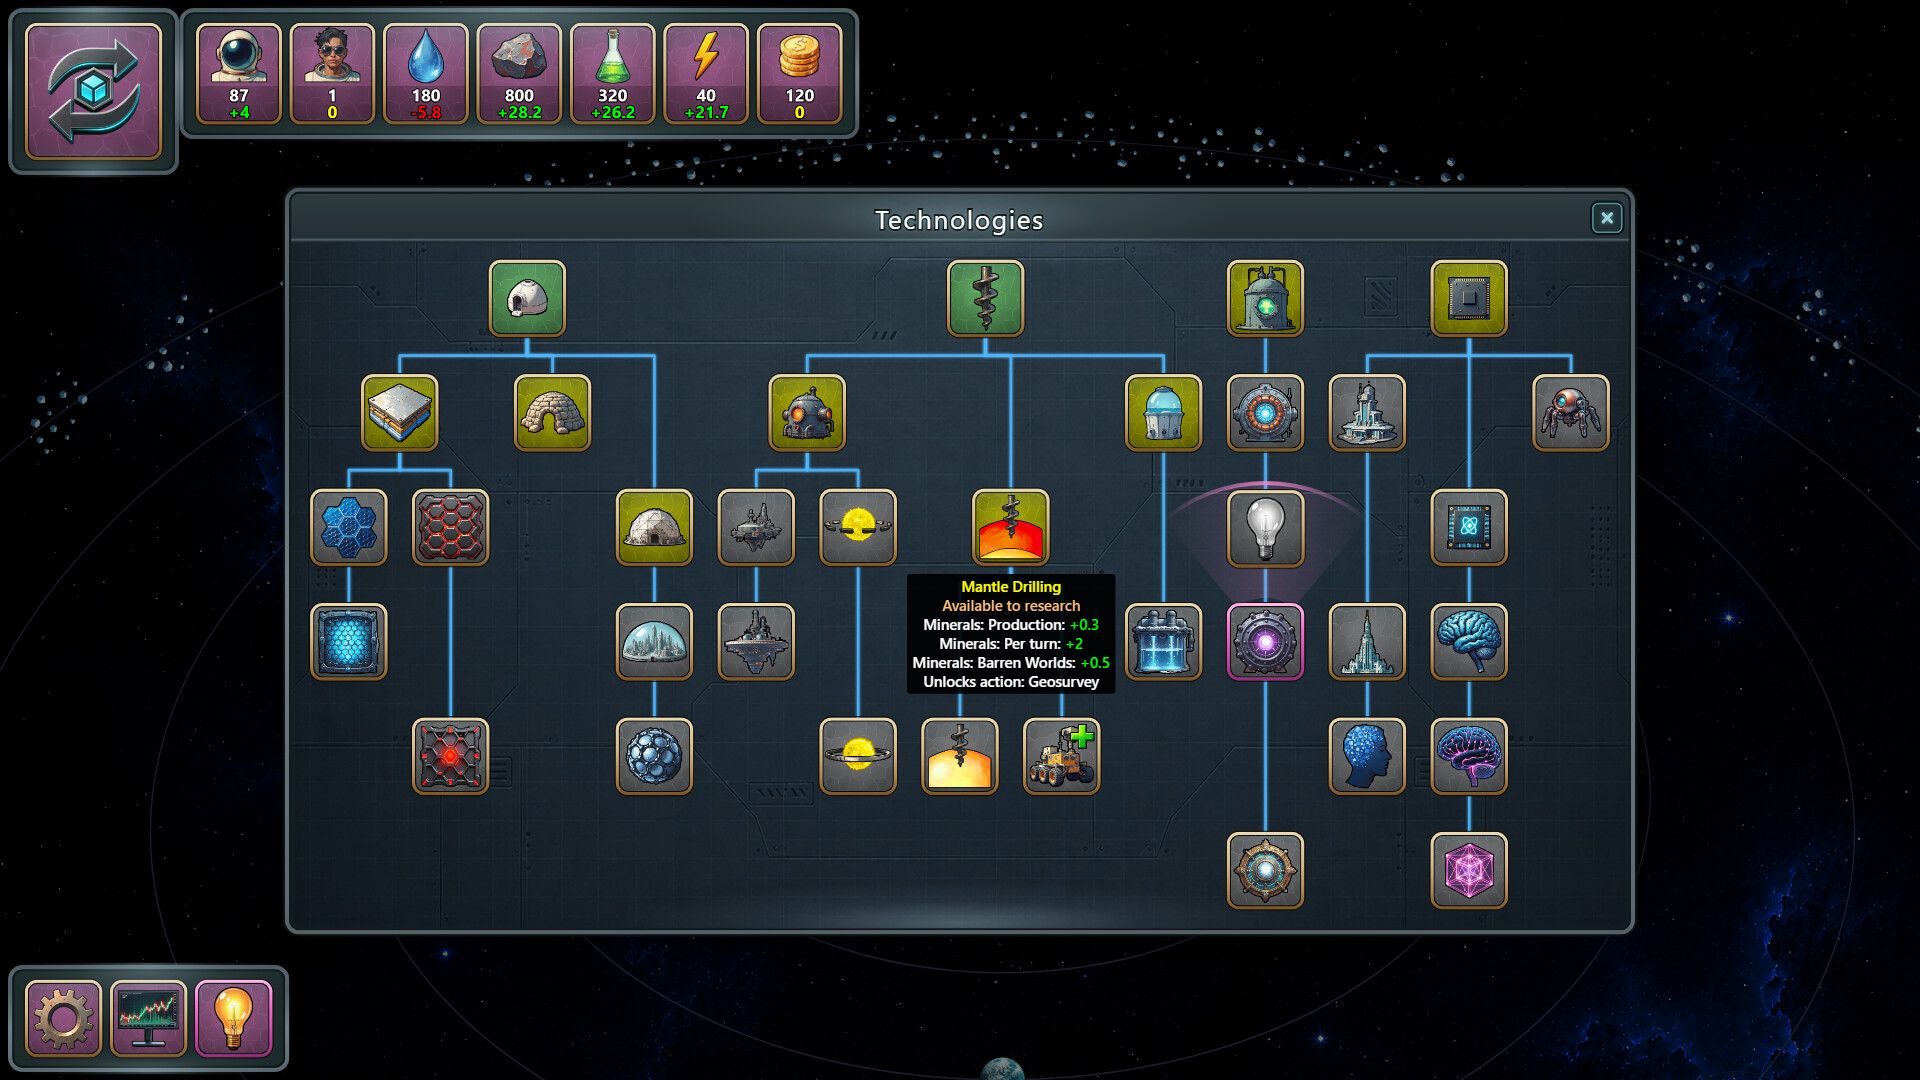Image resolution: width=1920 pixels, height=1080 pixels.
Task: Select the cluster of spheres technology
Action: click(x=654, y=756)
